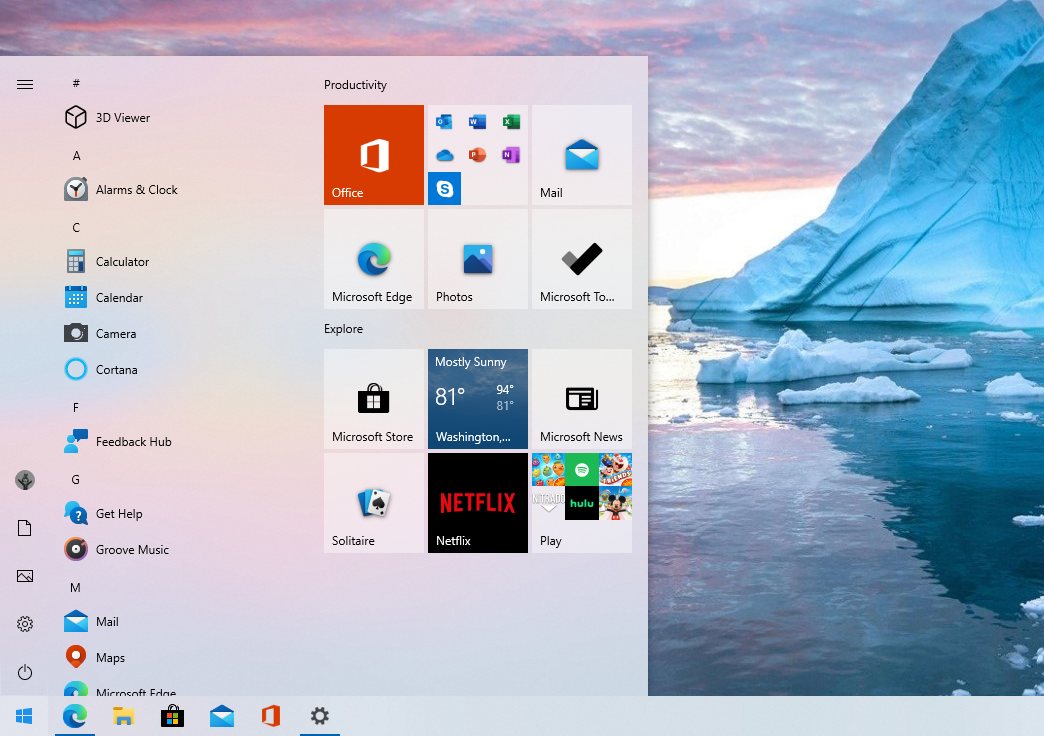Viewport: 1044px width, 736px height.
Task: Click the user account button
Action: click(x=24, y=479)
